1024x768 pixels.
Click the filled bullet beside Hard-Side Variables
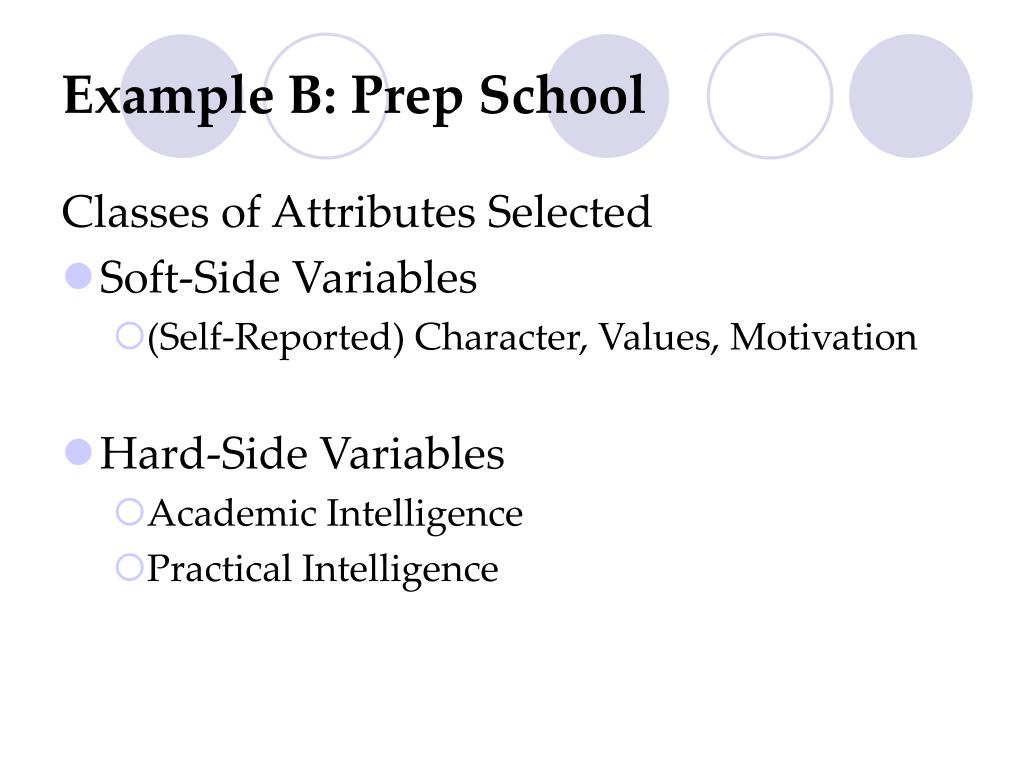click(x=78, y=452)
